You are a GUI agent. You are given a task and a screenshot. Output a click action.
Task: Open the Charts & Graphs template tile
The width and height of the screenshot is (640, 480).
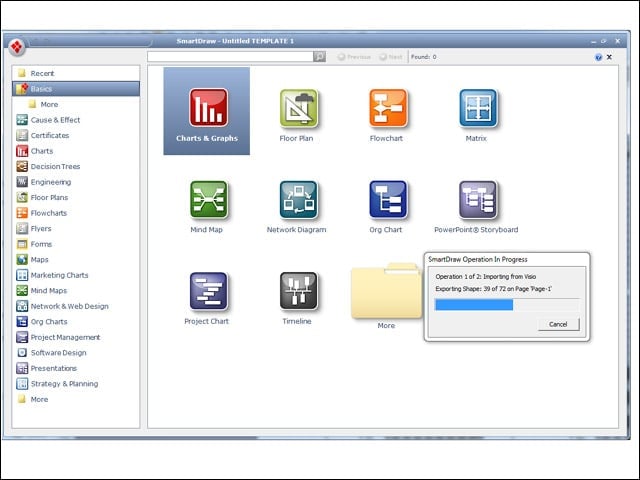207,111
